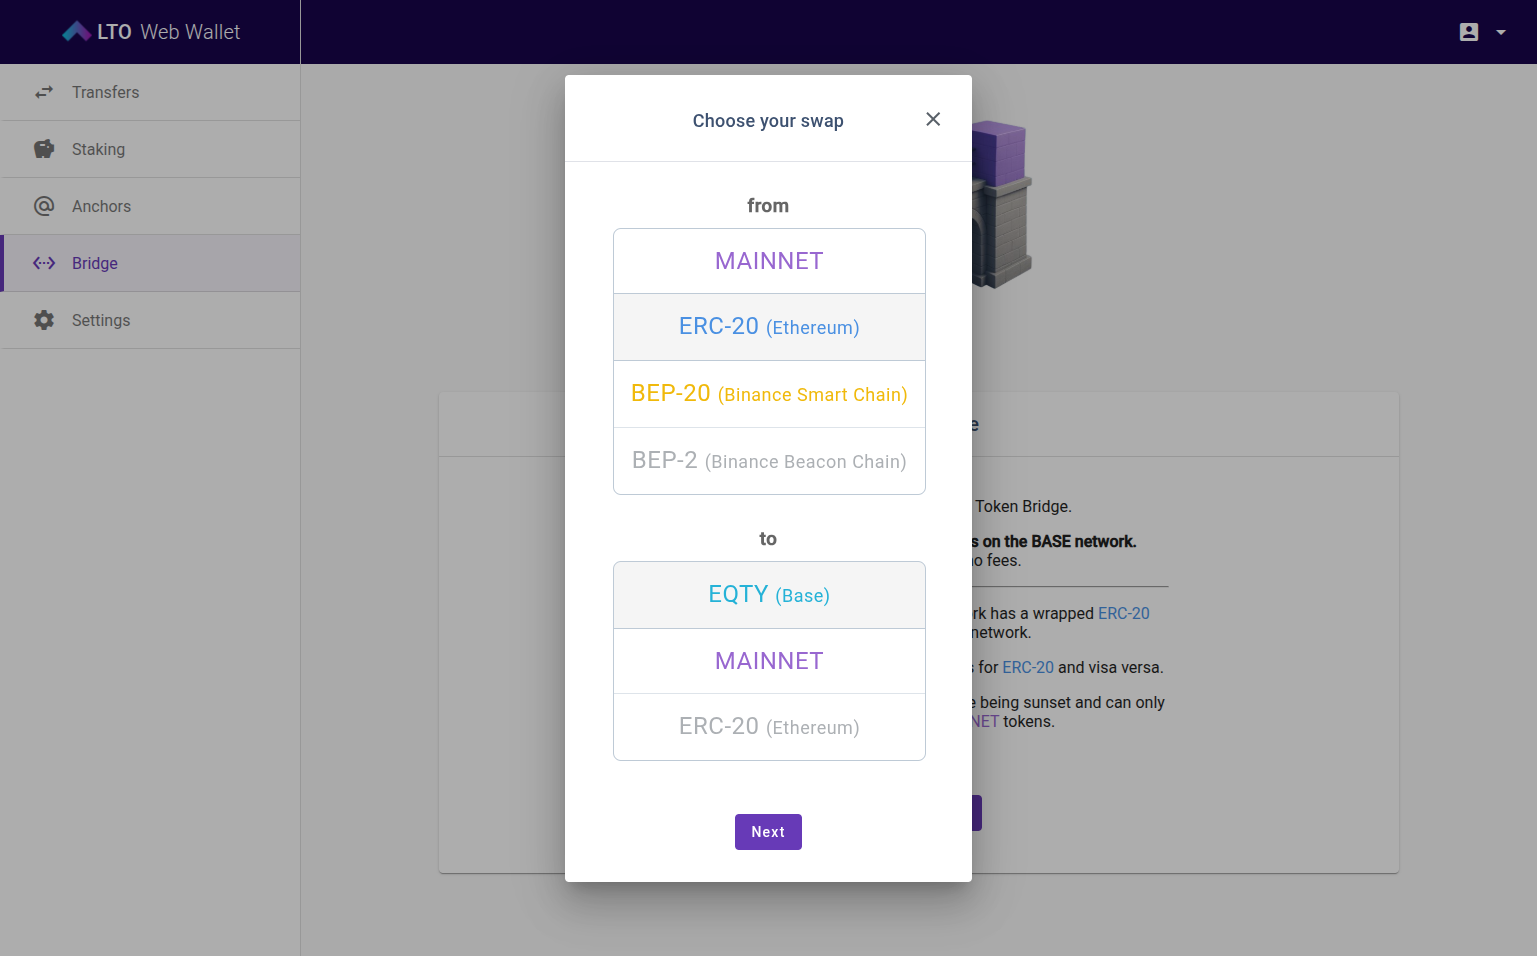Select ERC-20 (Ethereum) as swap source
This screenshot has width=1537, height=956.
pyautogui.click(x=769, y=327)
